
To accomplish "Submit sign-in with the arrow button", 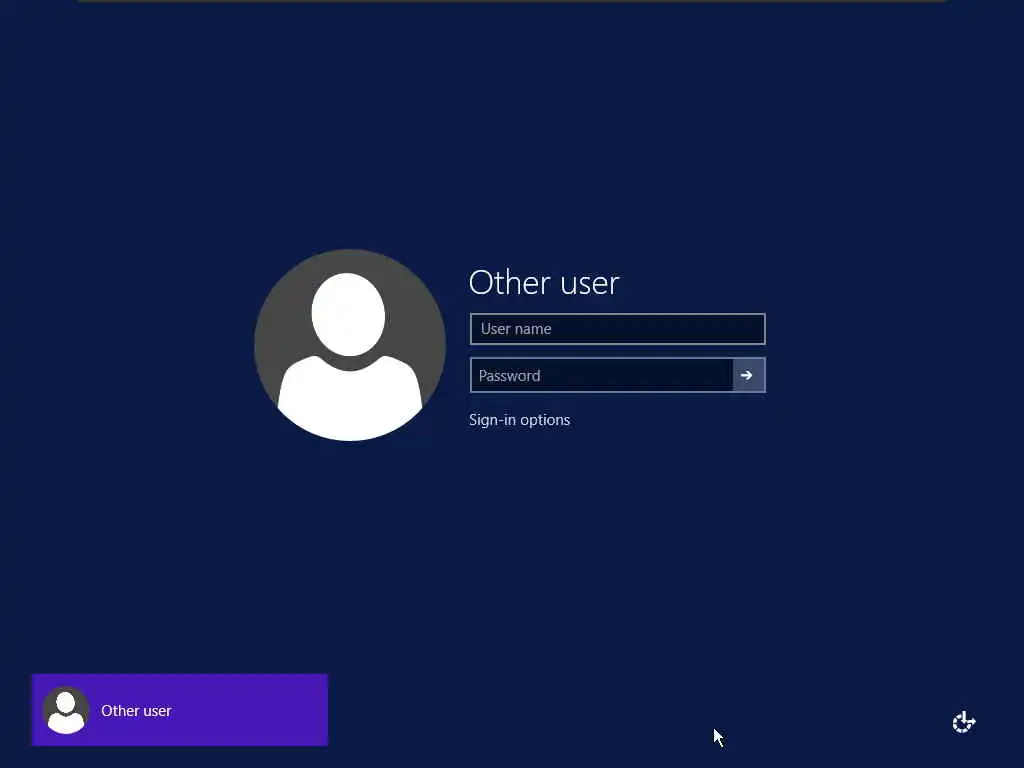I will [x=749, y=375].
